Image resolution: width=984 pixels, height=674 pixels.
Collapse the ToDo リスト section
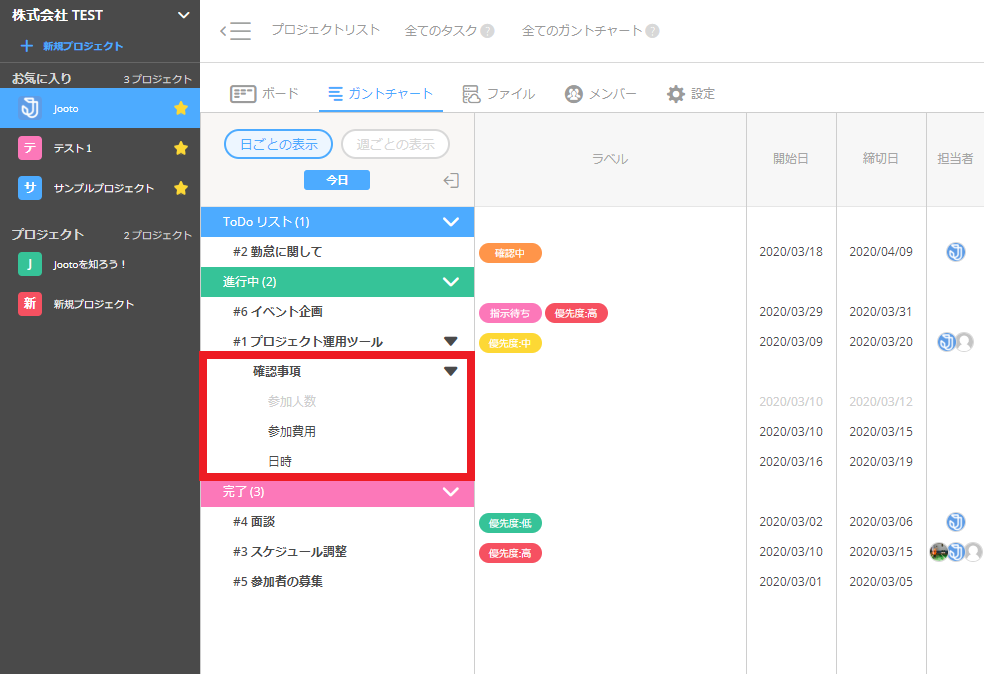450,222
